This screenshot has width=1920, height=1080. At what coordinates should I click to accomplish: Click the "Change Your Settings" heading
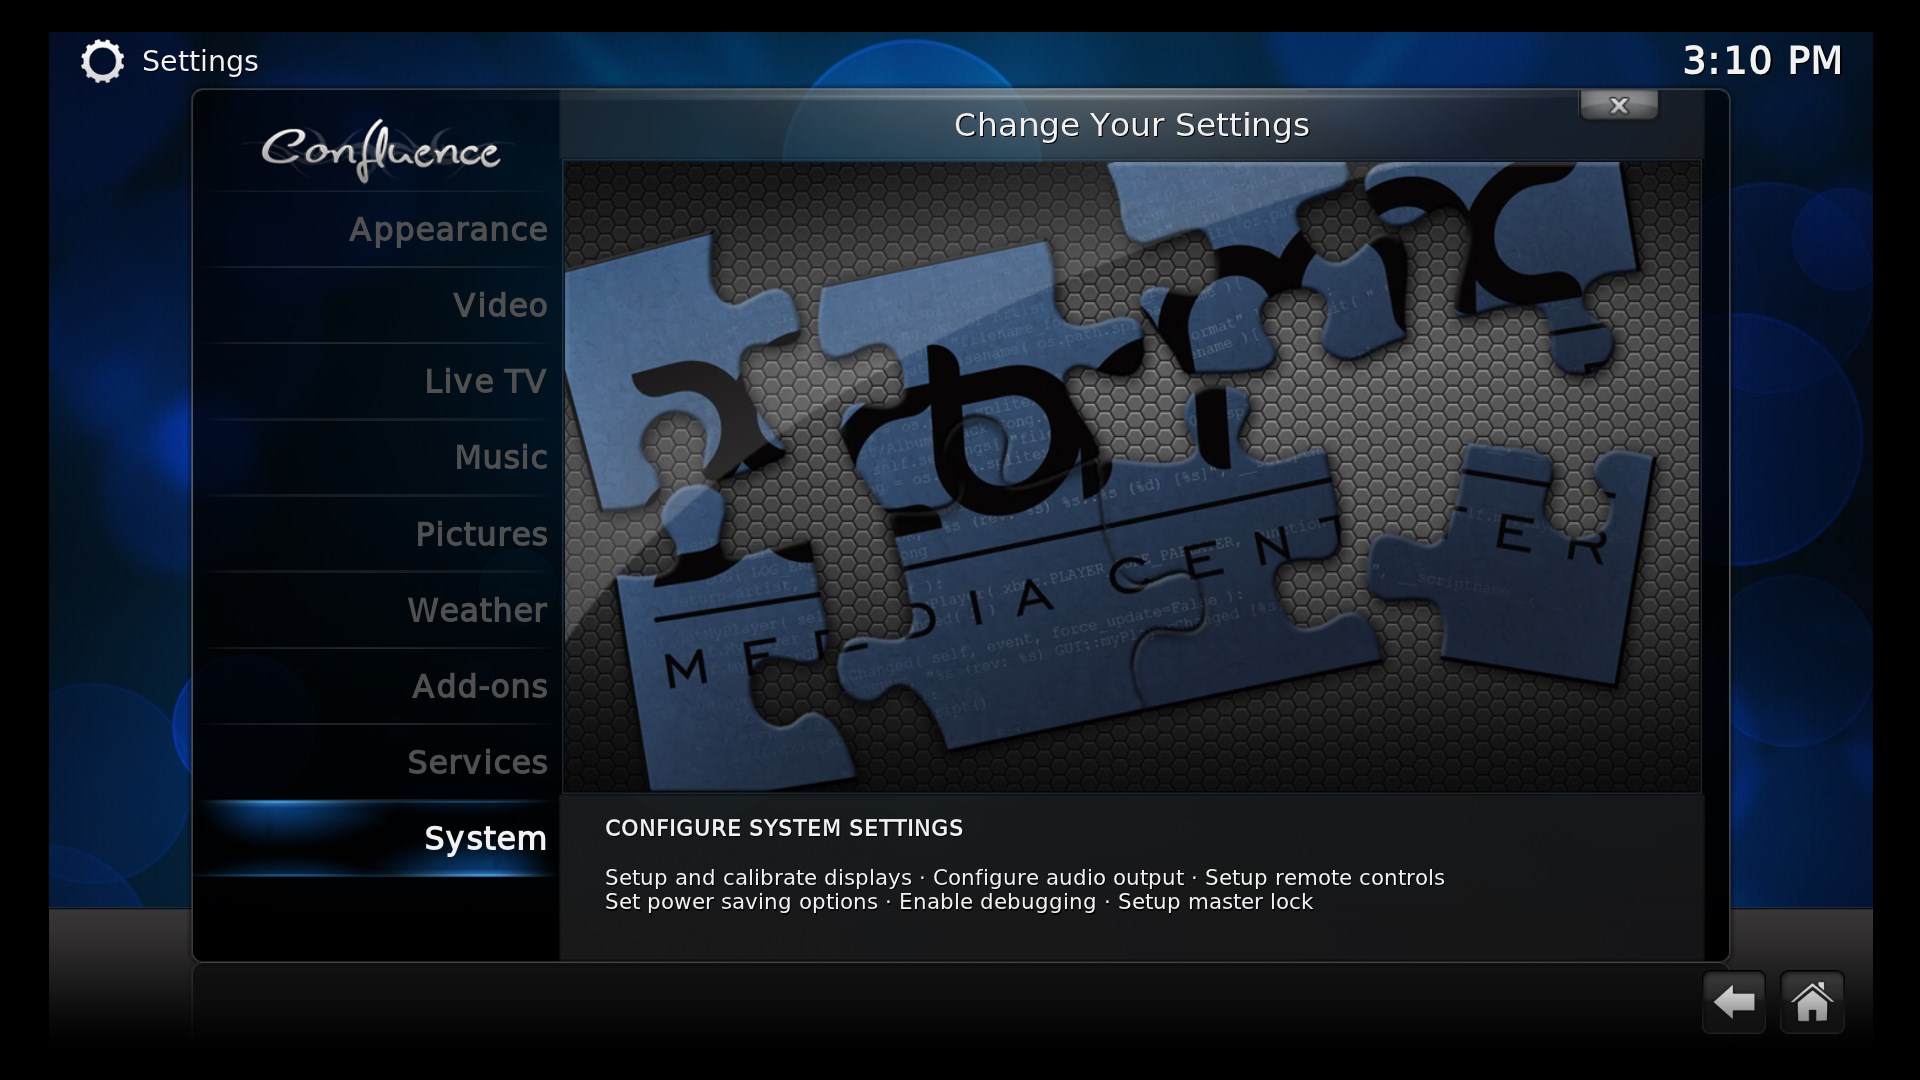(x=1131, y=125)
